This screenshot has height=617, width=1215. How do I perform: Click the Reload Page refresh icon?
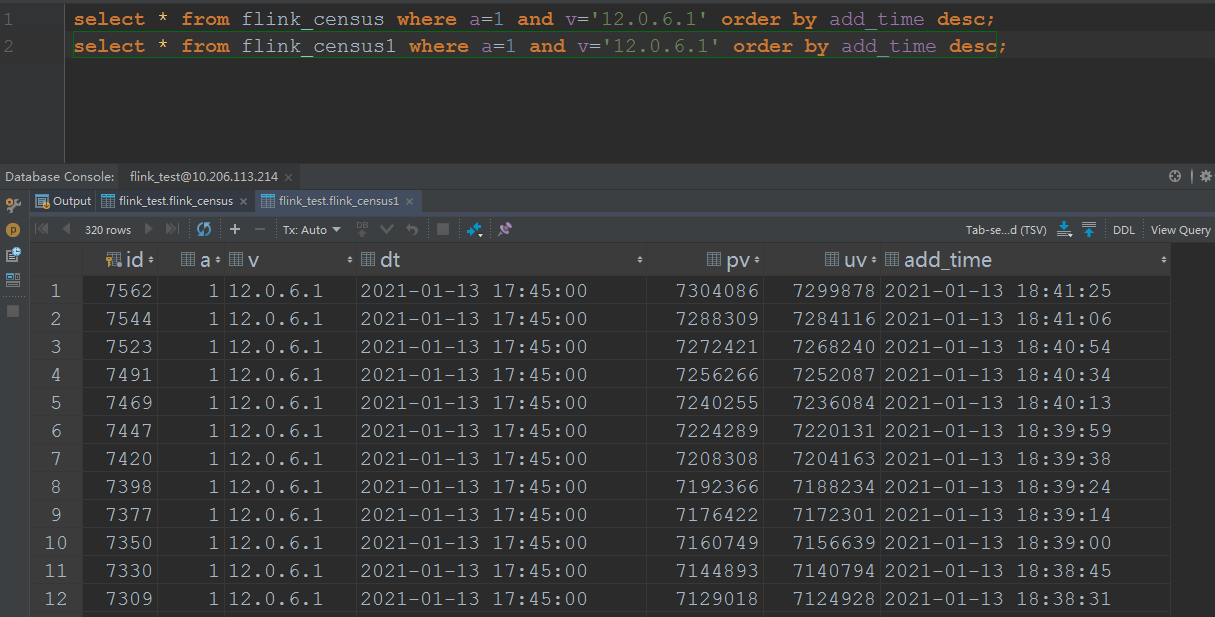pos(204,230)
